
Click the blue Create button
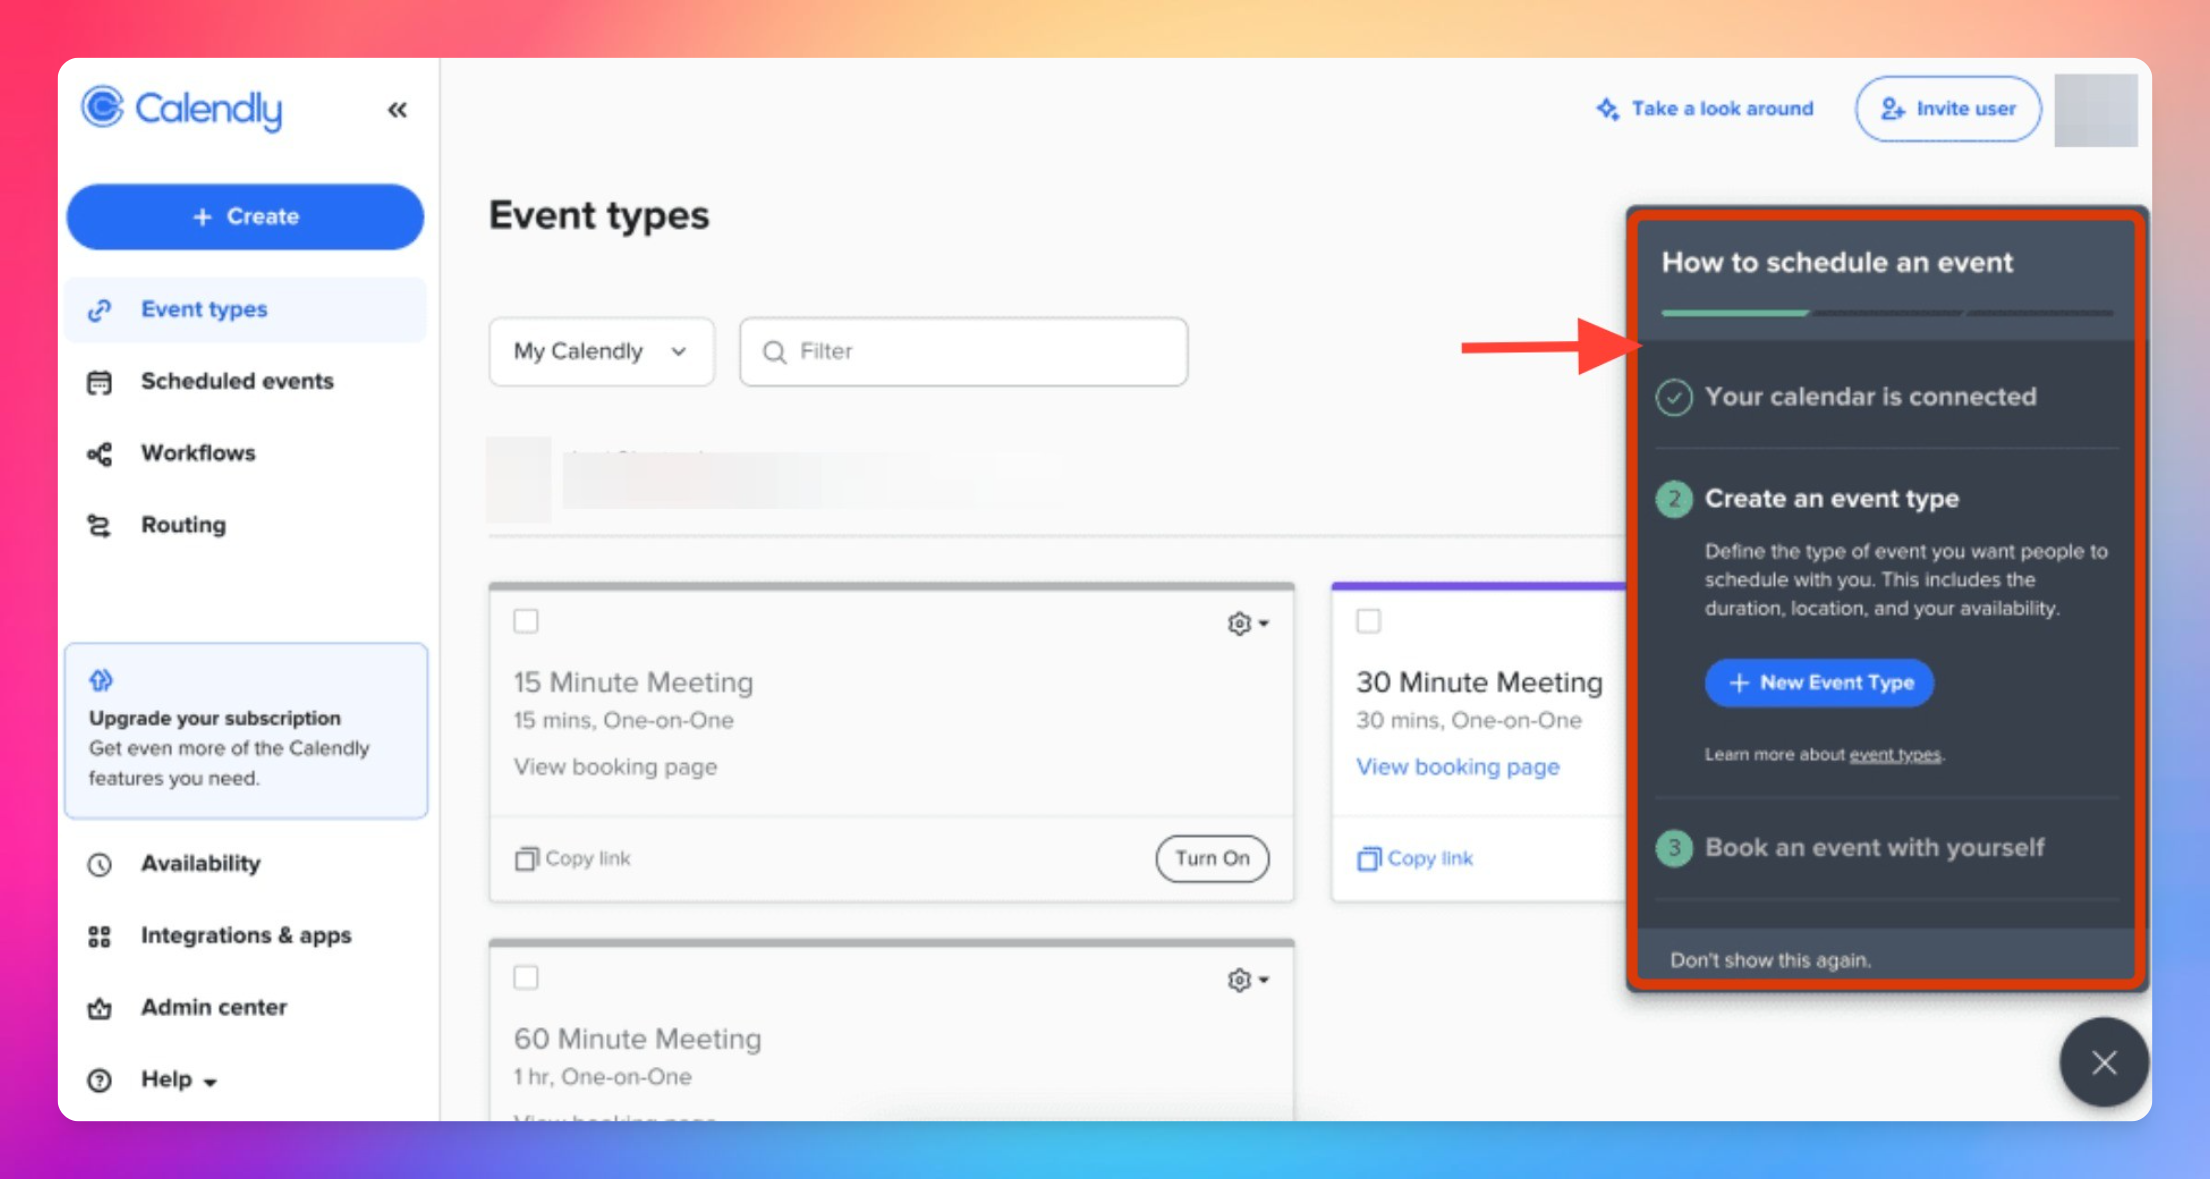tap(245, 216)
